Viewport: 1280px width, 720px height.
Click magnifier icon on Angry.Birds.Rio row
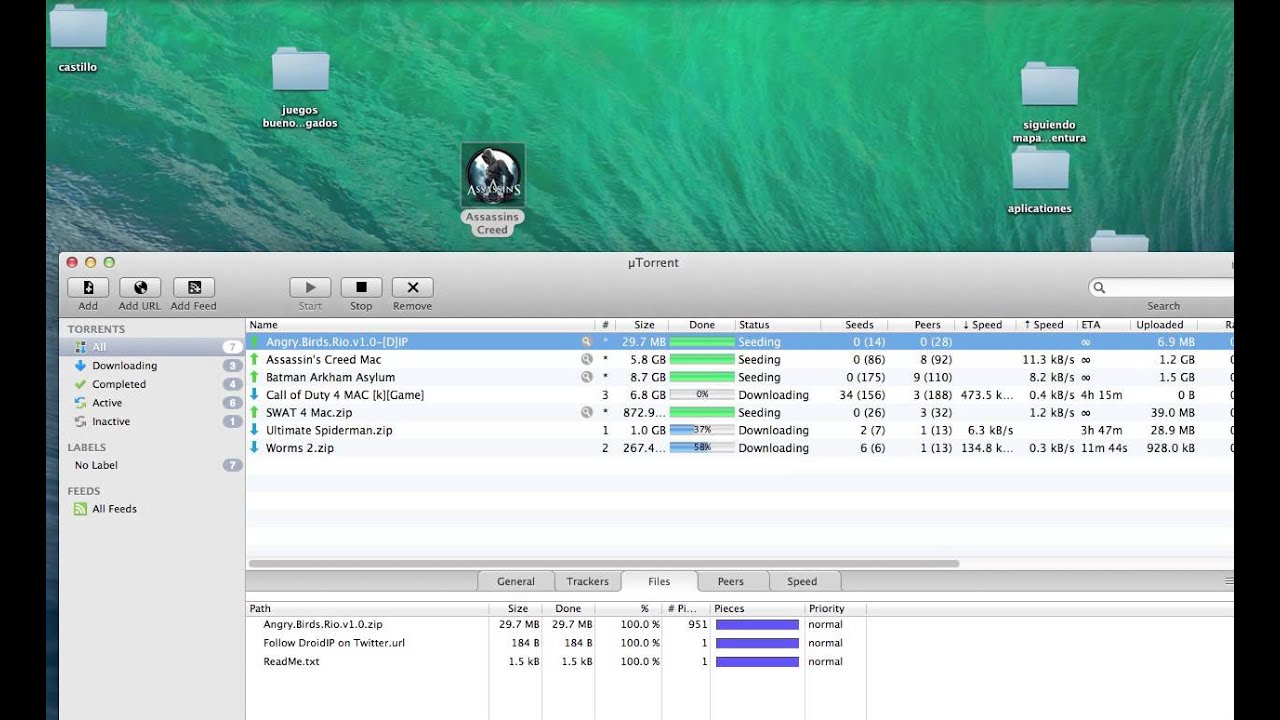587,342
